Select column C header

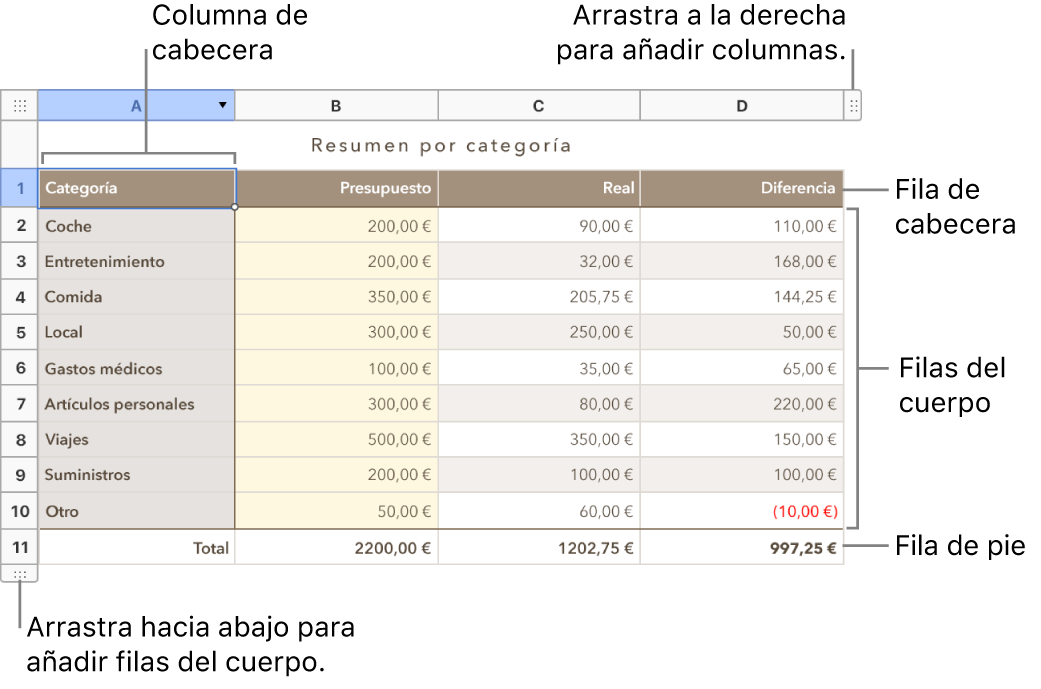click(539, 105)
